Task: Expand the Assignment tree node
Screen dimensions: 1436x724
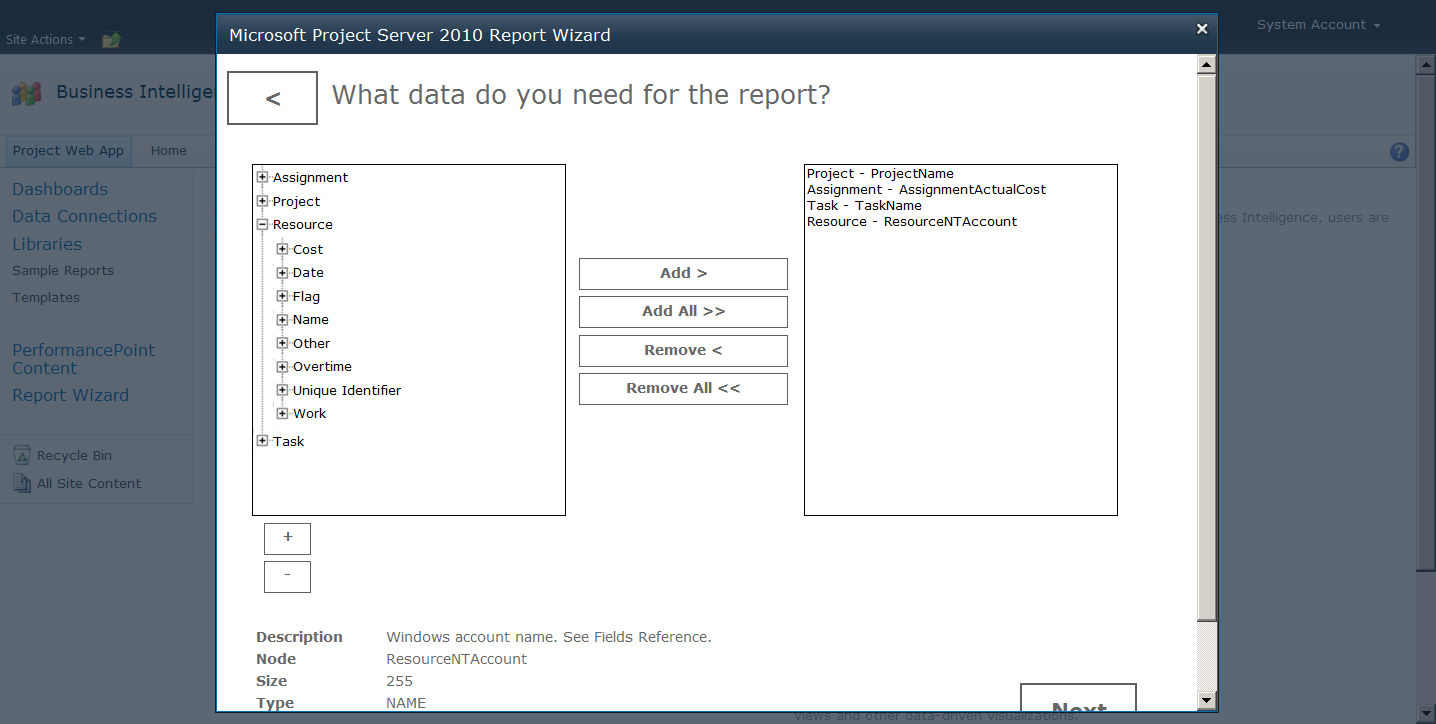Action: pos(263,177)
